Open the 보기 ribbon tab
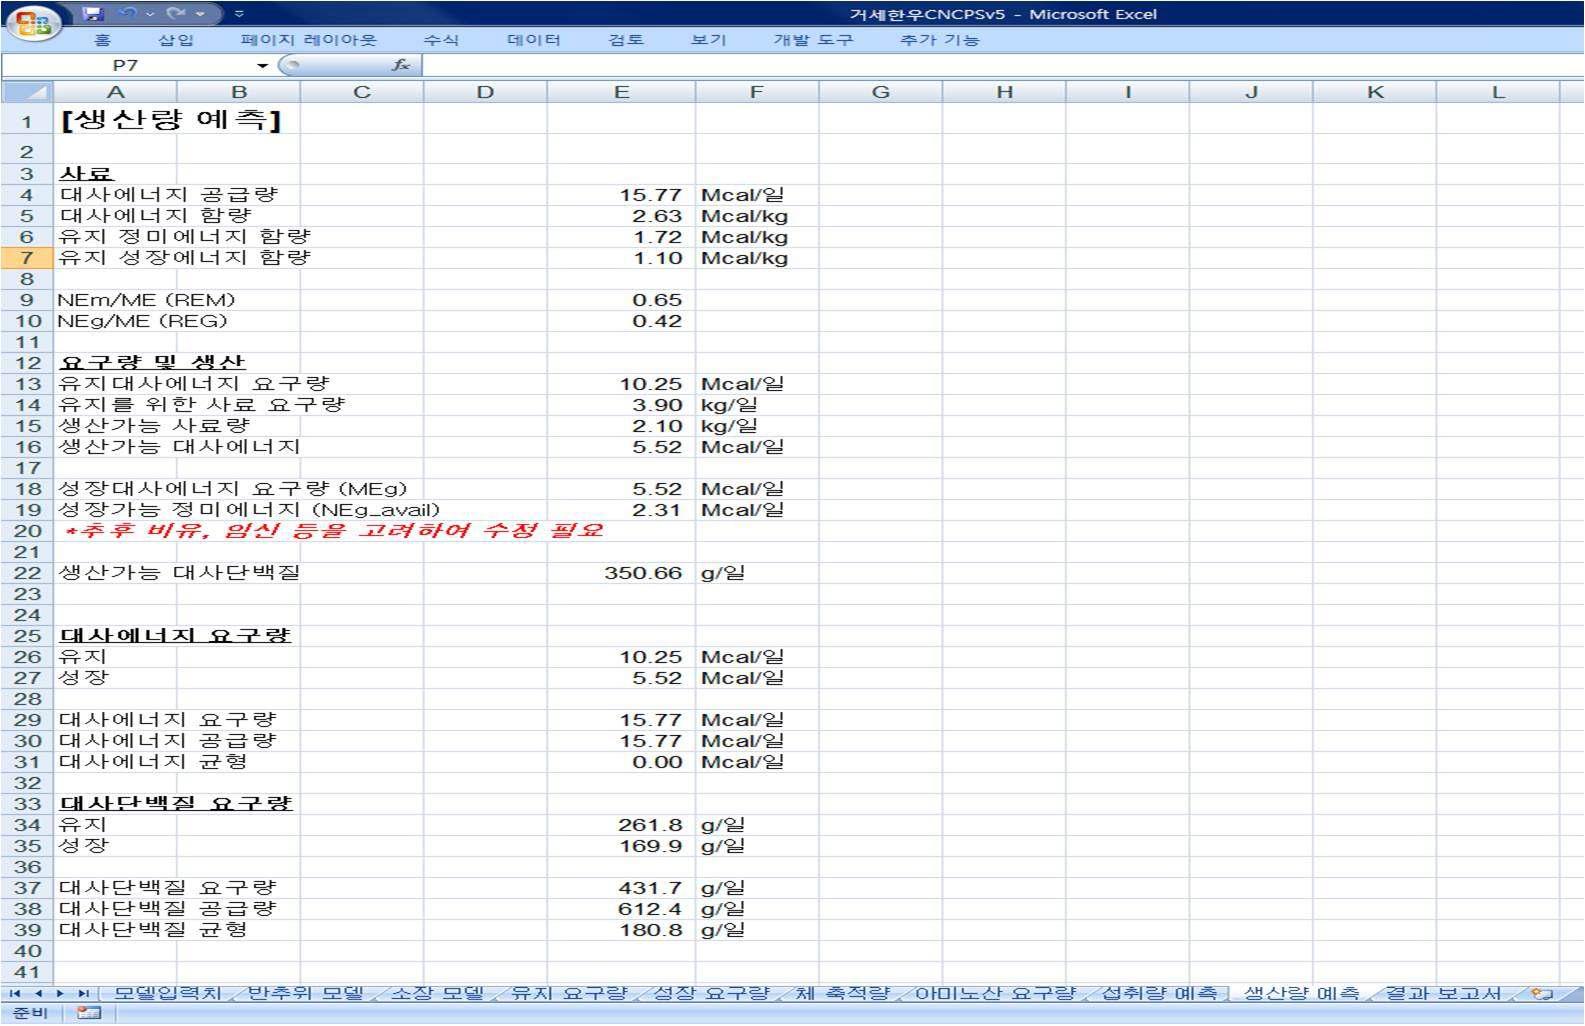 point(708,40)
